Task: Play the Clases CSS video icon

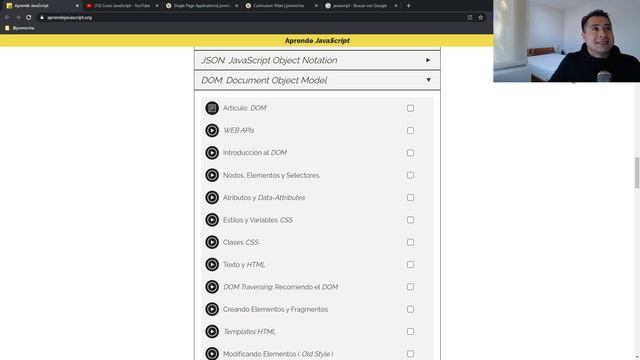Action: (212, 242)
